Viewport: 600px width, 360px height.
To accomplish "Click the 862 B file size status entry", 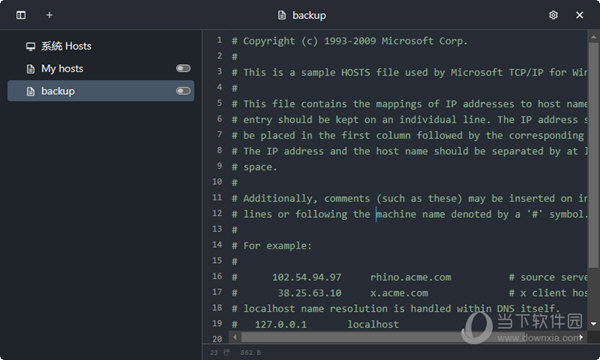I will 251,352.
